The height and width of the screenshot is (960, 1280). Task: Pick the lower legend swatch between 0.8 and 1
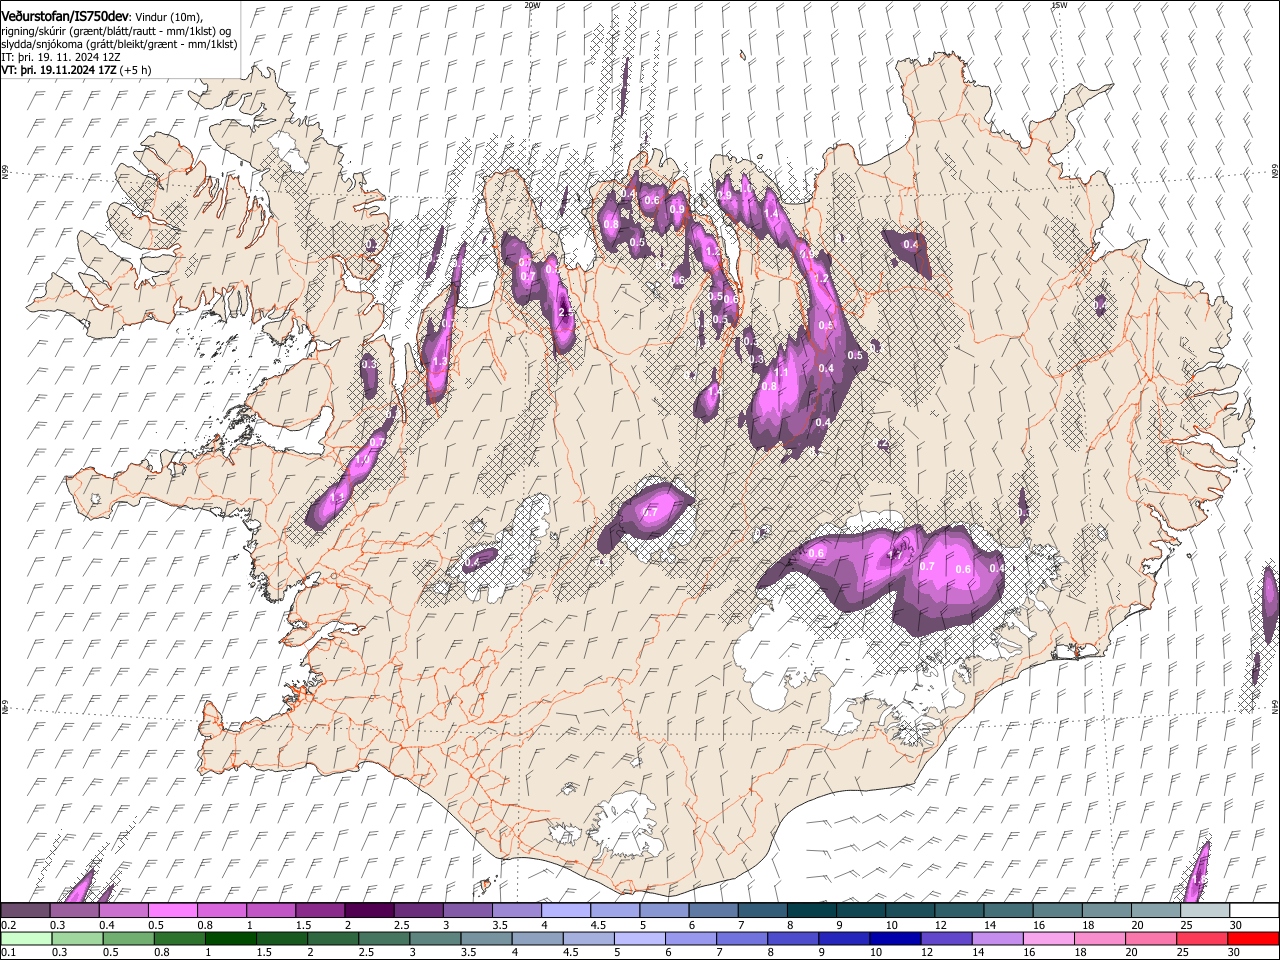[x=179, y=938]
